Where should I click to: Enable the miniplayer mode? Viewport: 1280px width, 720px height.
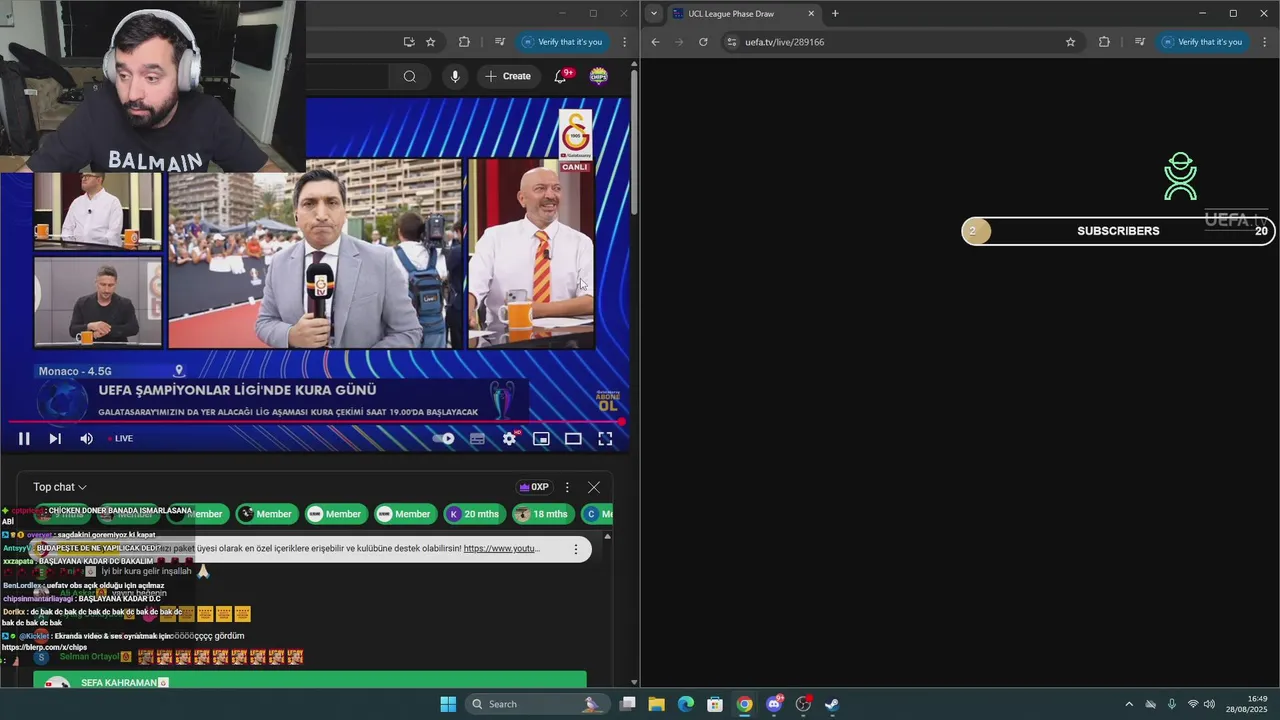point(541,438)
